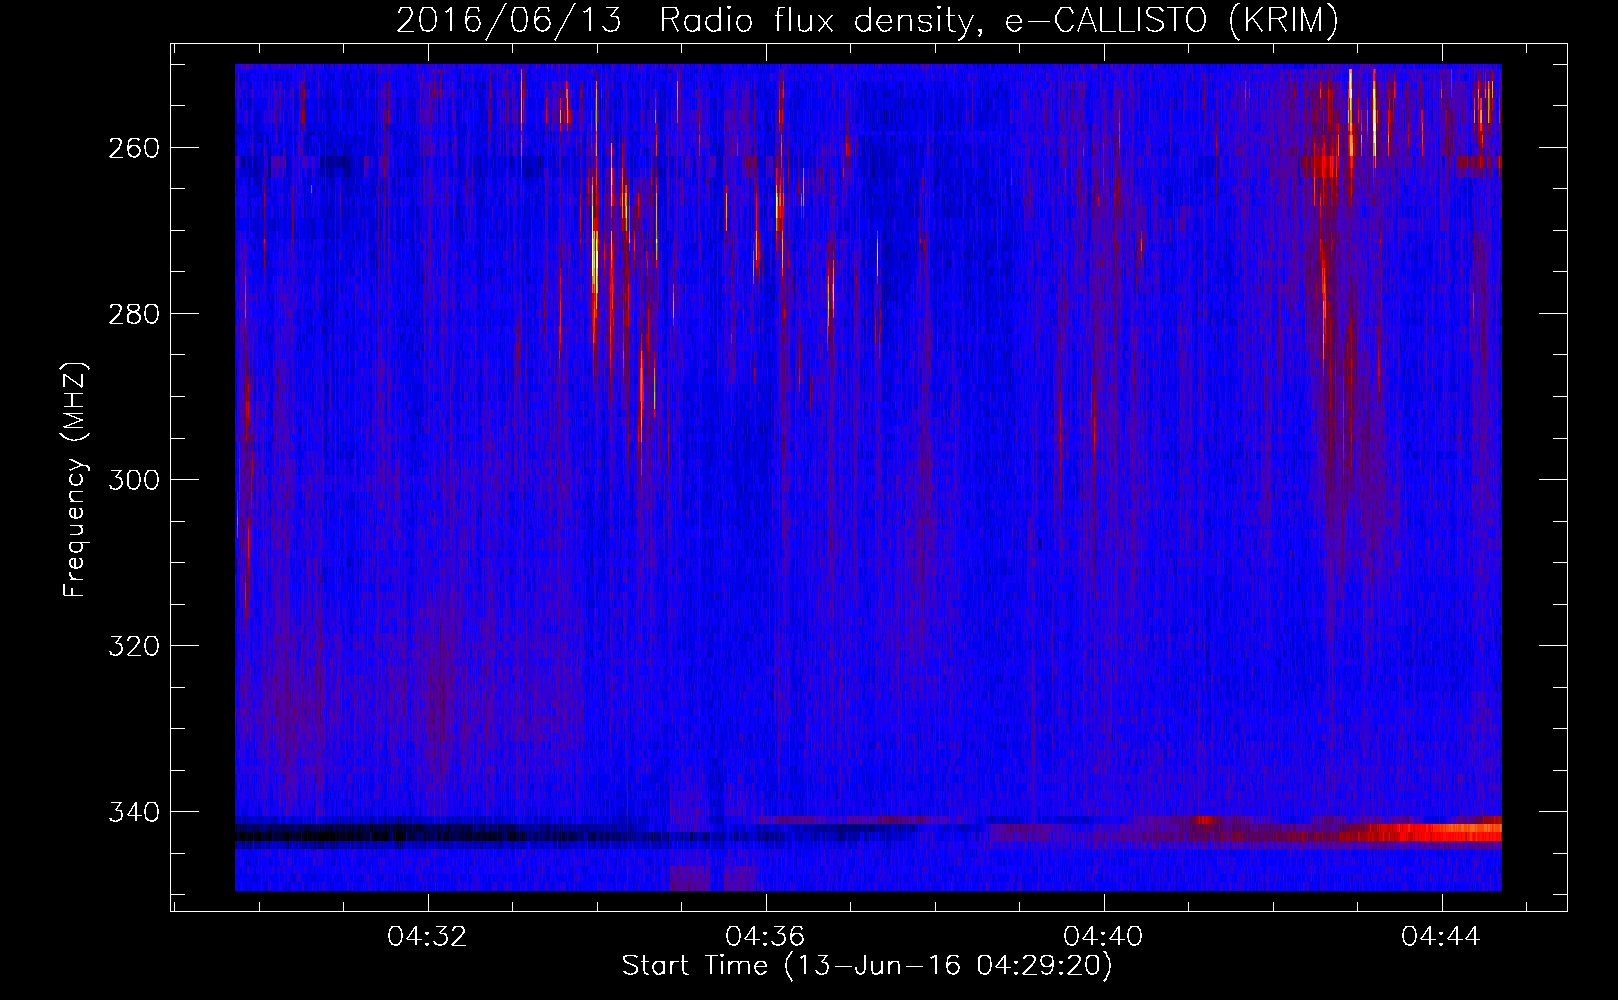This screenshot has height=1000, width=1618.
Task: Click the 04:36 time tick label
Action: (x=766, y=937)
